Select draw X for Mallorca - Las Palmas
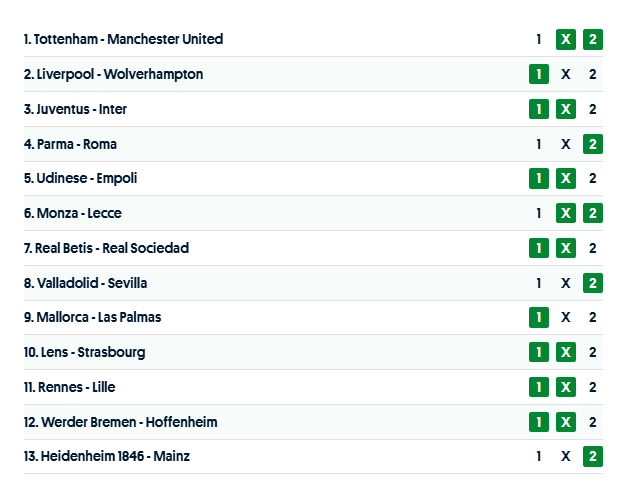625x484 pixels. pyautogui.click(x=566, y=317)
